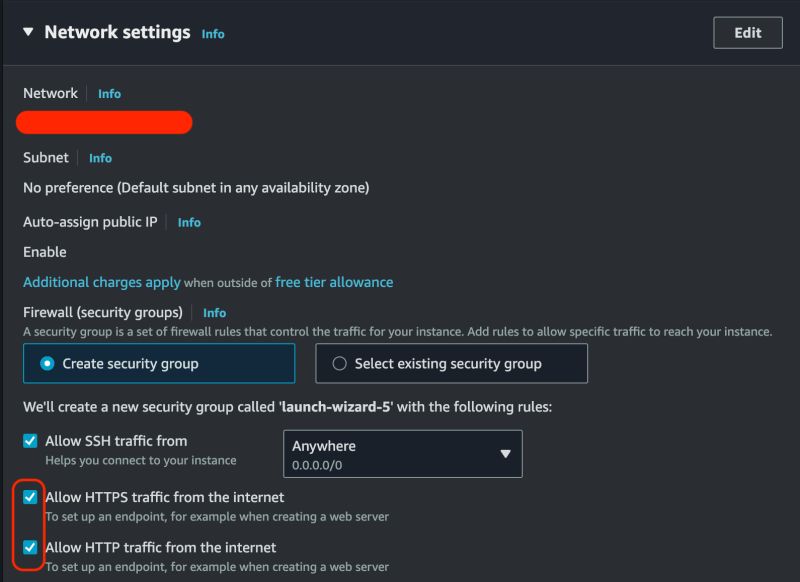
Task: Open Info link beside Subnet label
Action: tap(101, 158)
